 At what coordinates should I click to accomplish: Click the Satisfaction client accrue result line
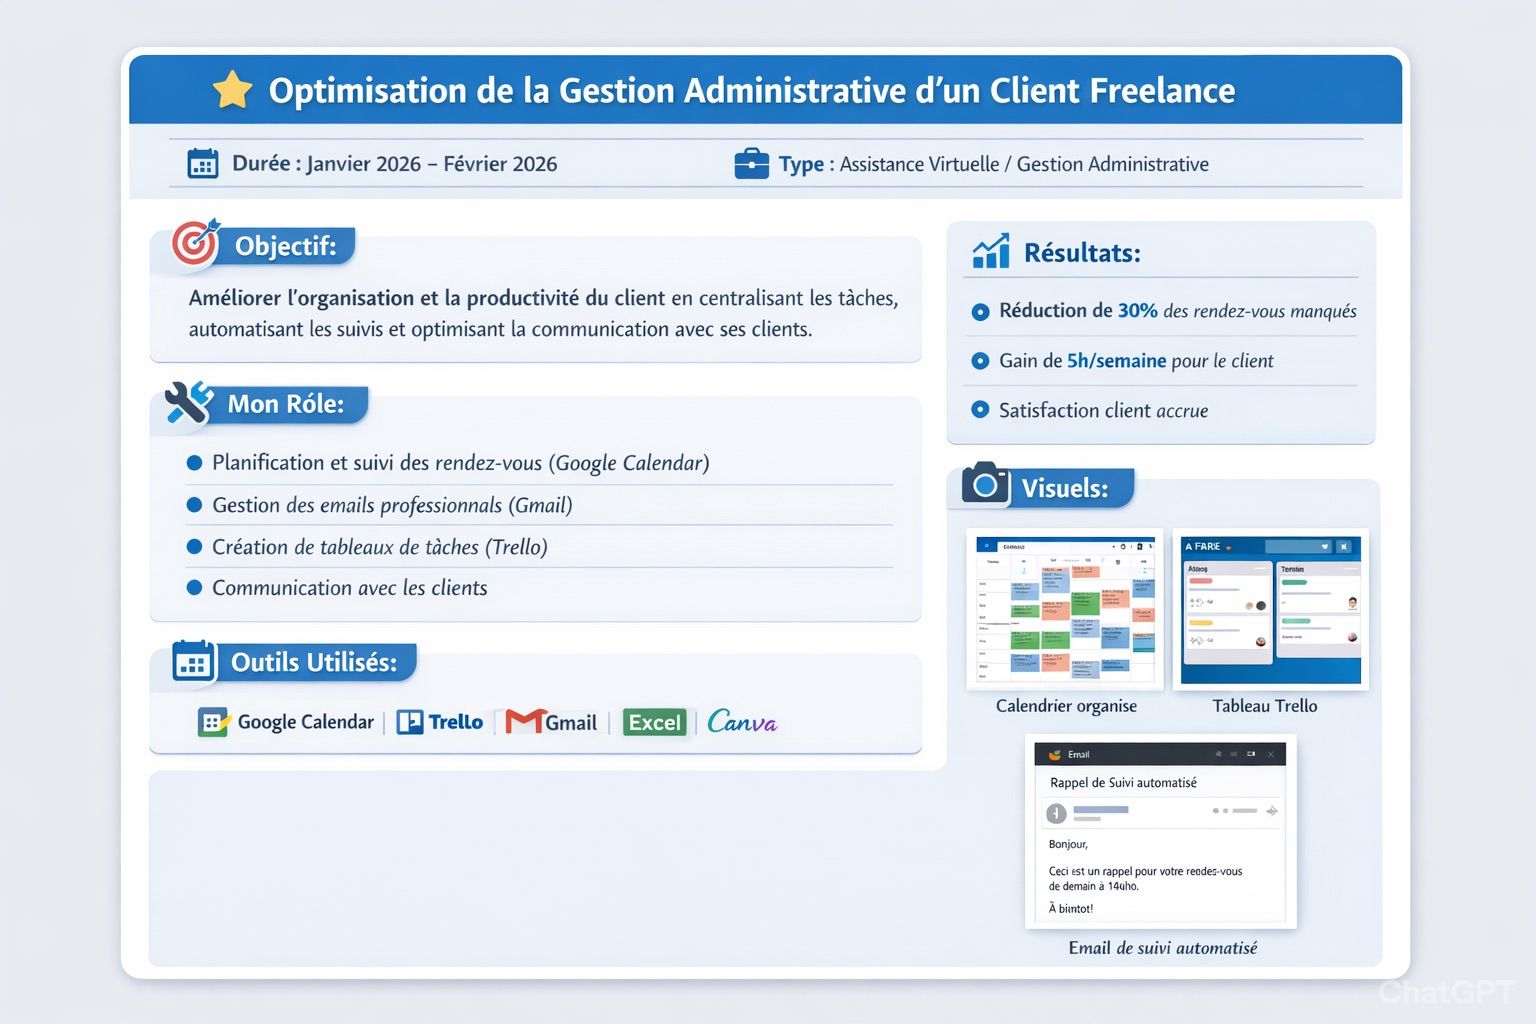pyautogui.click(x=1103, y=410)
